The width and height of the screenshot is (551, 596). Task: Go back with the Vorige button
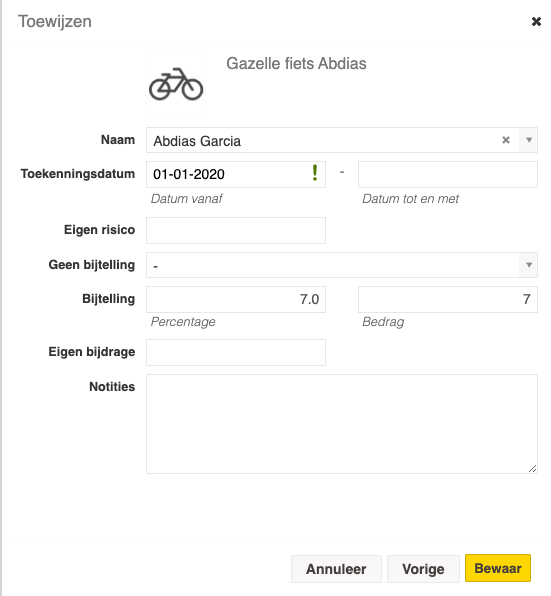click(x=423, y=569)
